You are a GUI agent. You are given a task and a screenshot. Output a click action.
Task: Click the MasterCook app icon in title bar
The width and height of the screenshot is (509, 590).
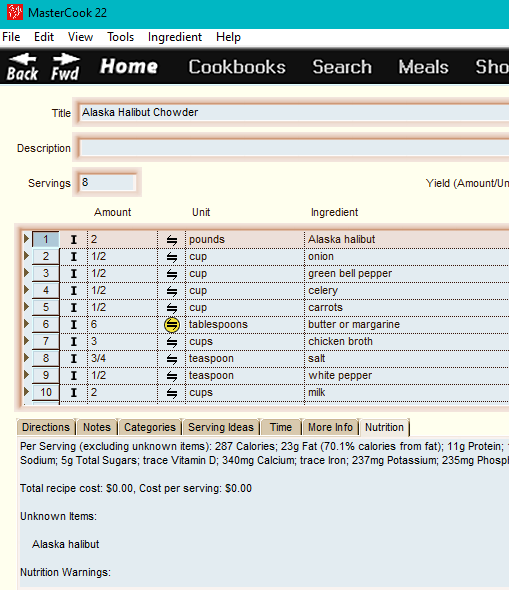coord(15,12)
